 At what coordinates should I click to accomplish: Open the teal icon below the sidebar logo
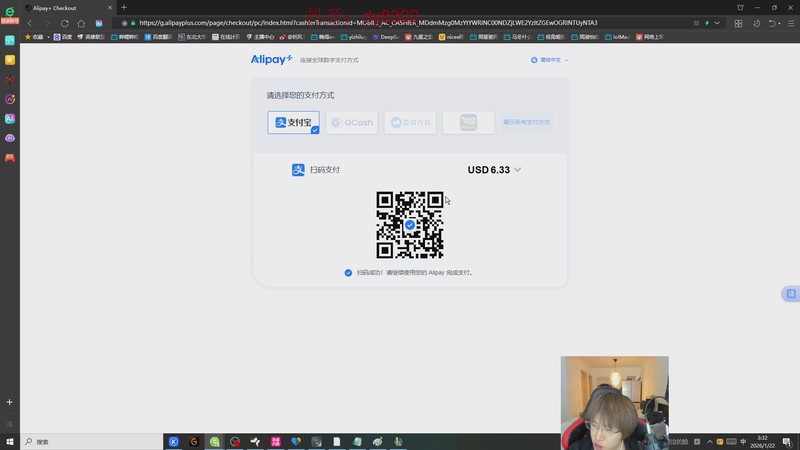pos(10,40)
